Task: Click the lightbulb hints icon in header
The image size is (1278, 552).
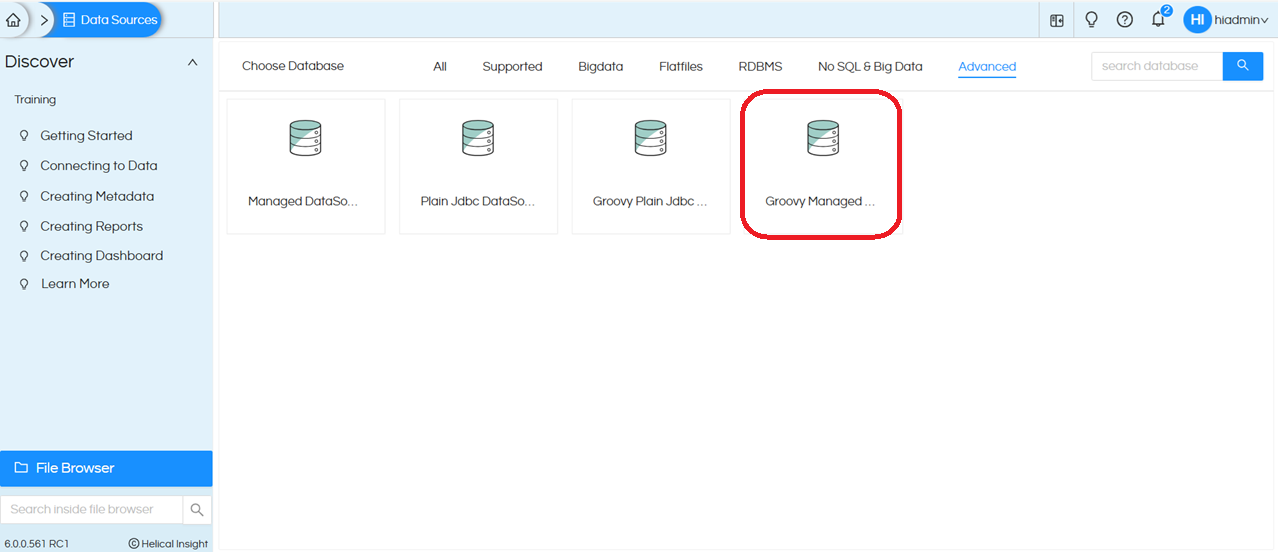Action: [x=1091, y=20]
